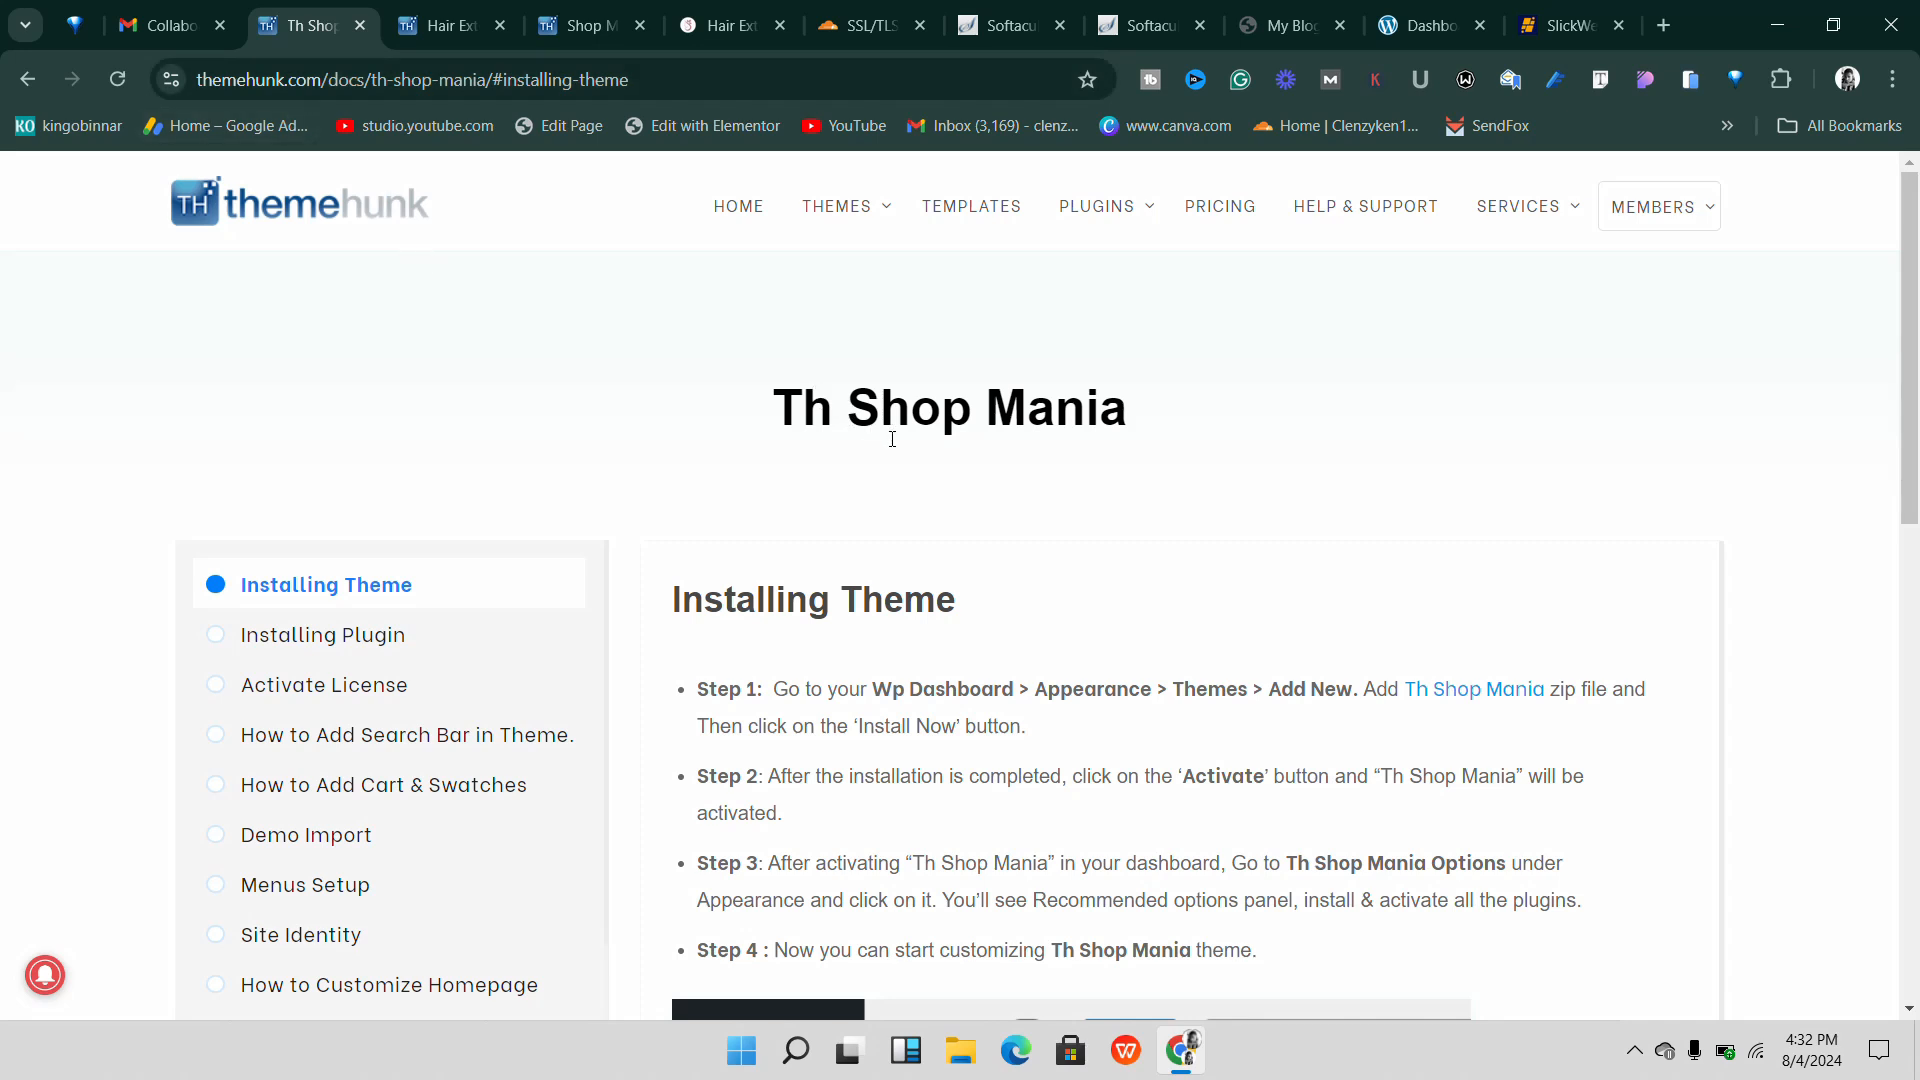Open HOME nav menu item

pyautogui.click(x=738, y=206)
